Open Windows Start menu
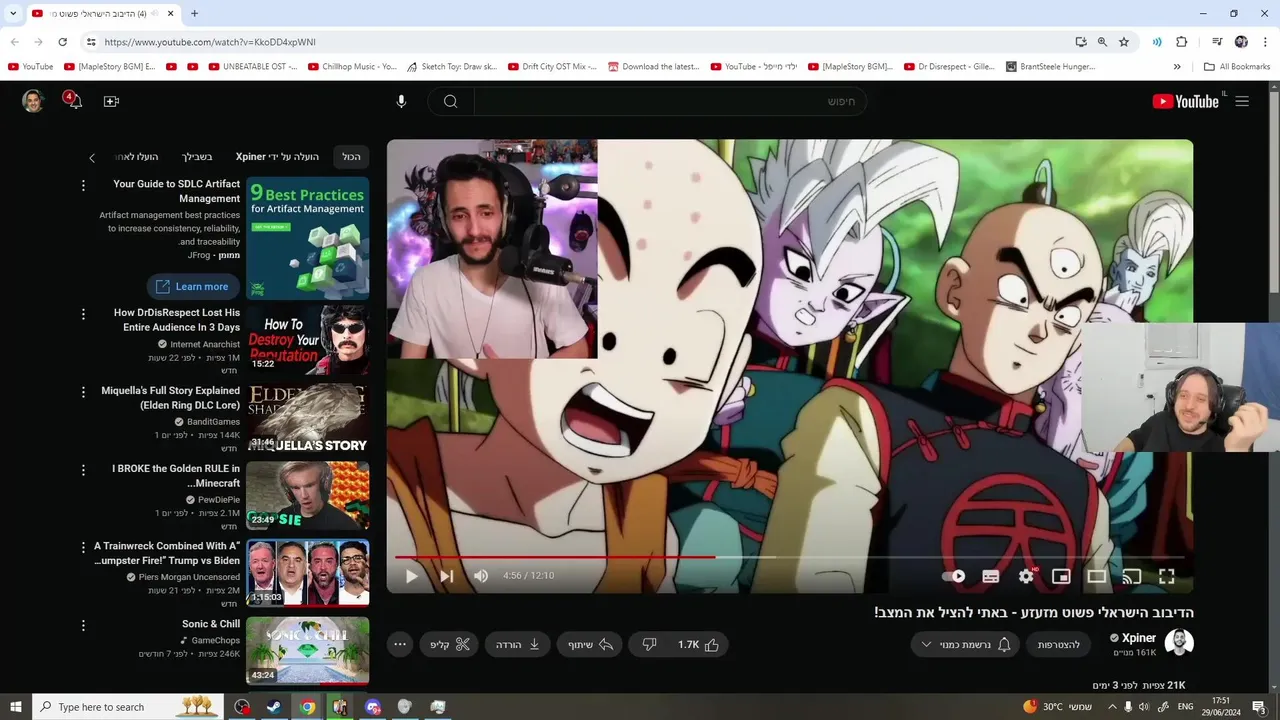This screenshot has height=720, width=1280. tap(16, 707)
